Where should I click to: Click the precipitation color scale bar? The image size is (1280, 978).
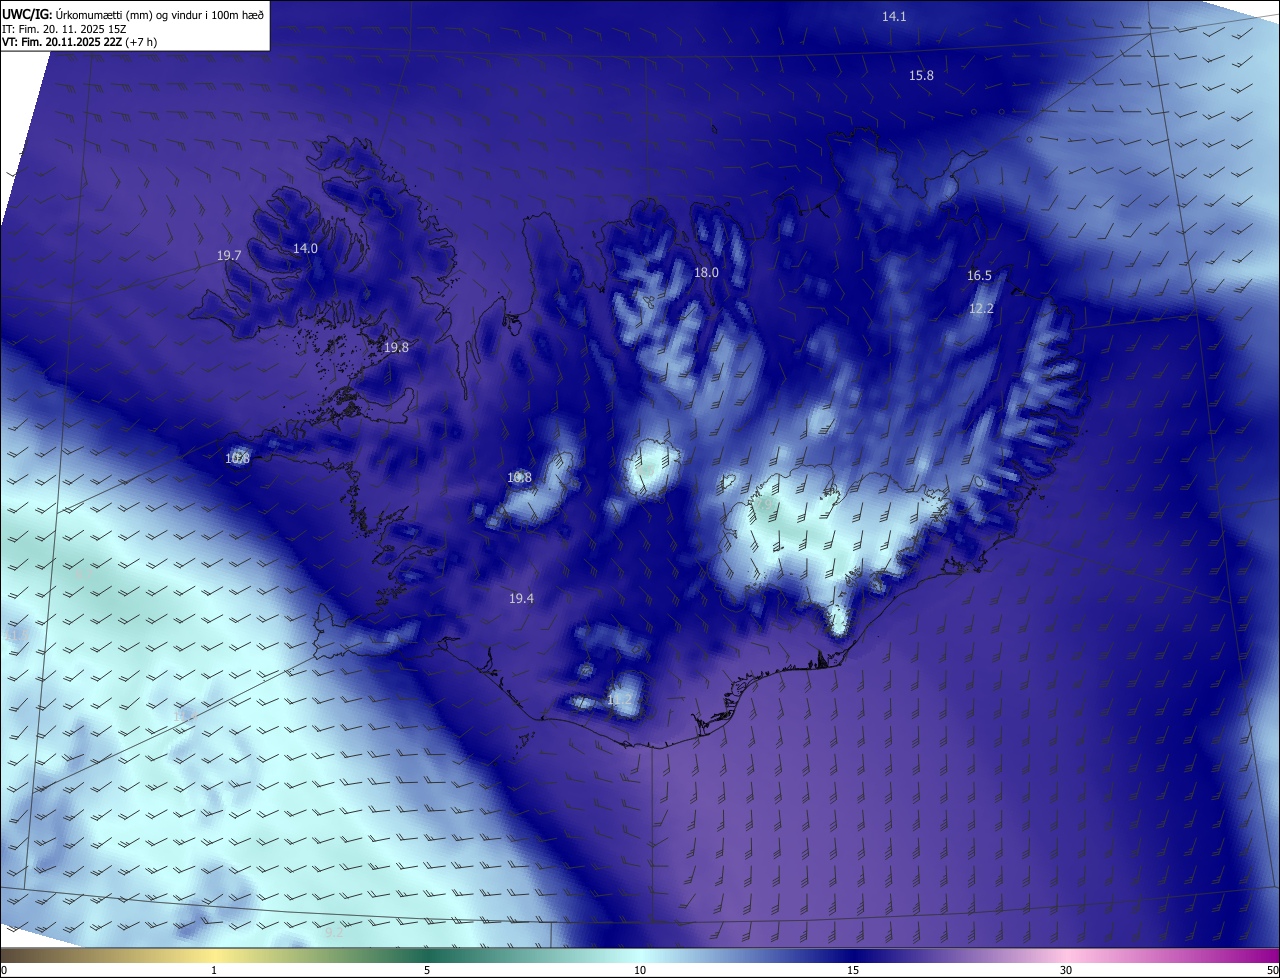[x=640, y=956]
